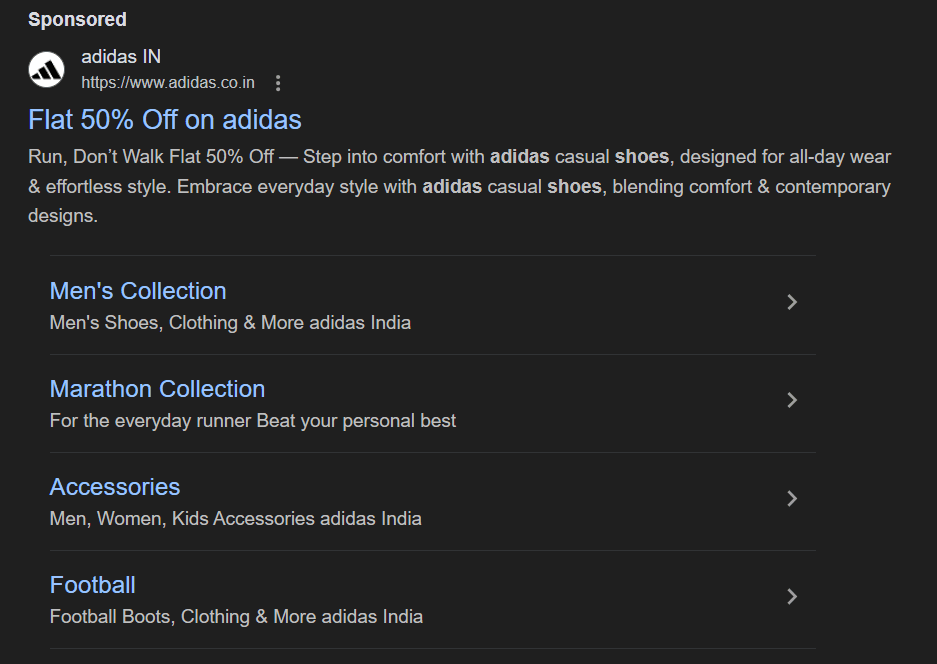Click the chevron beside Football
Screen dimensions: 937x664
point(792,596)
